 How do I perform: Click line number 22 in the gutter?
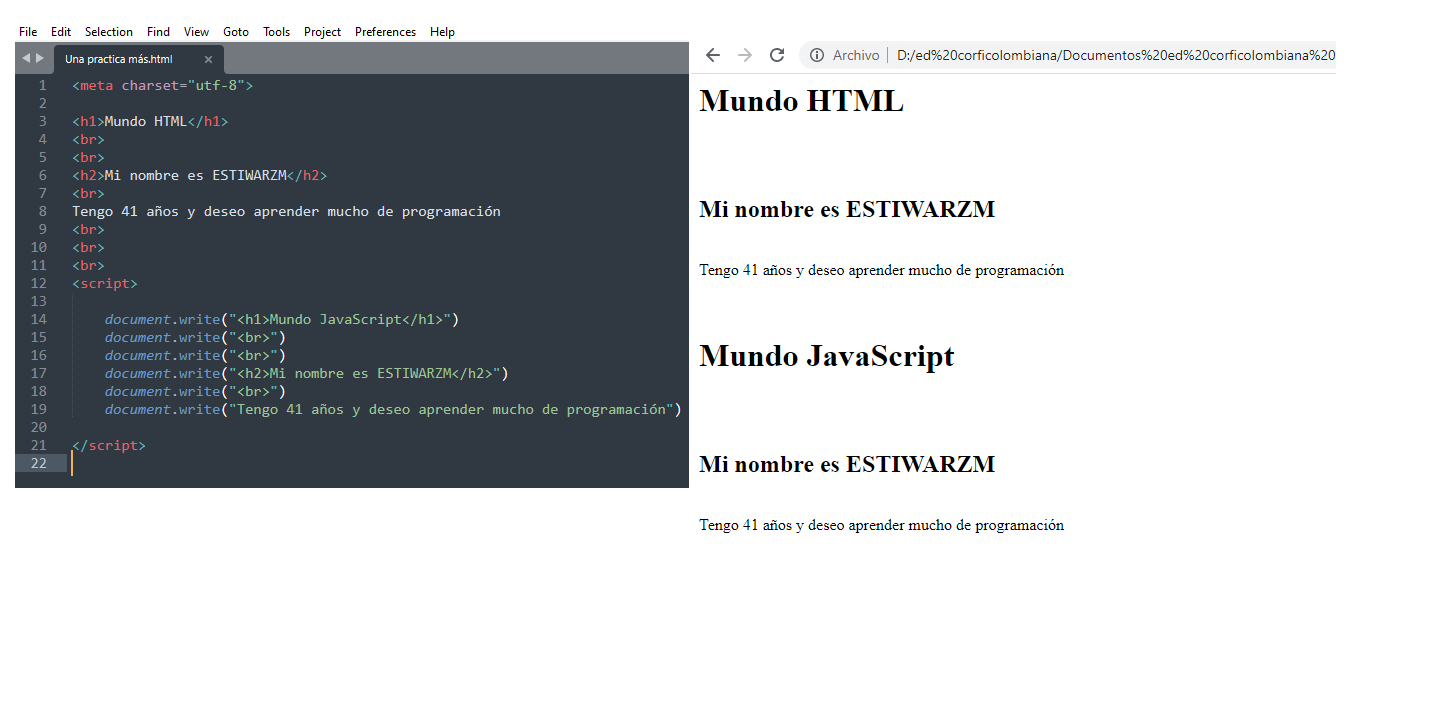tap(38, 463)
